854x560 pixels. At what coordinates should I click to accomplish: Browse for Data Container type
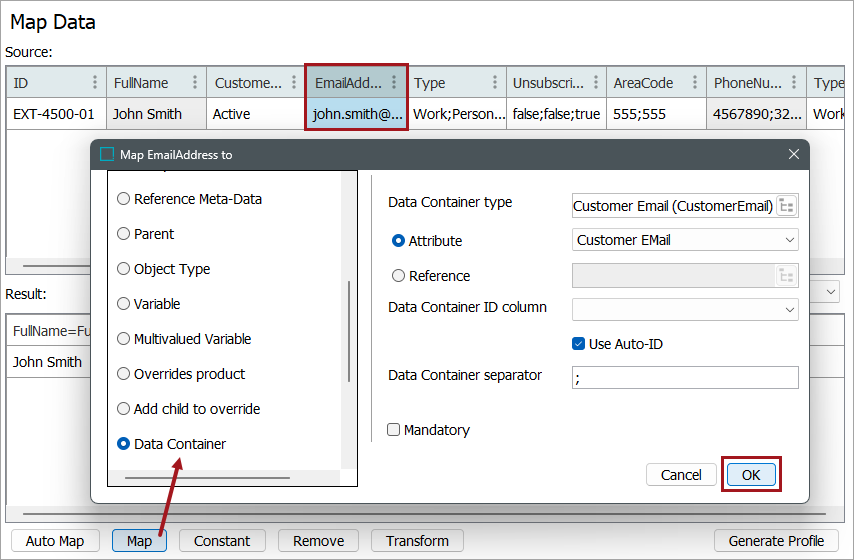pos(787,206)
